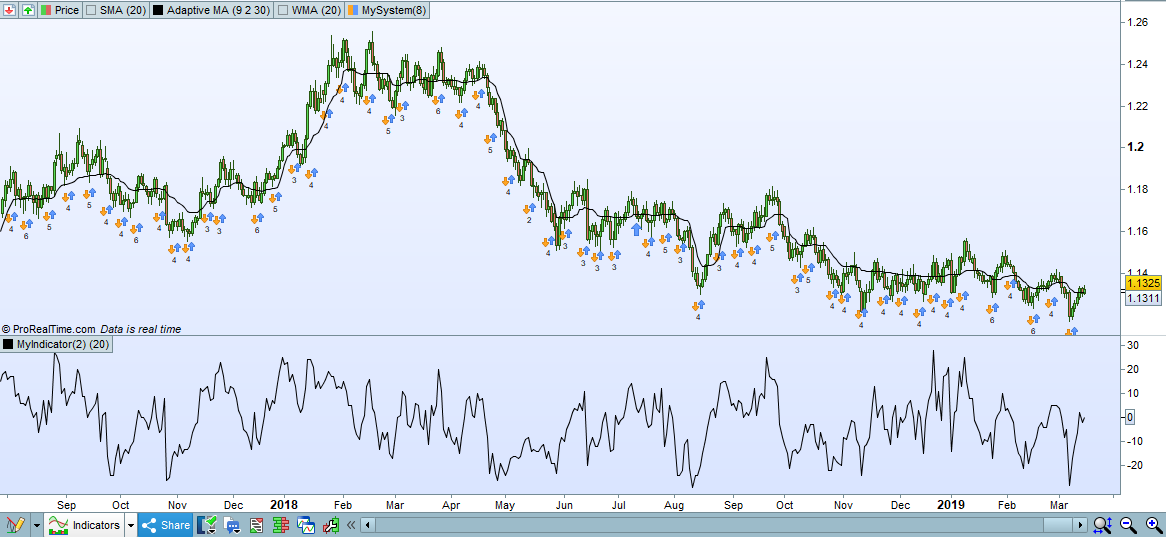
Task: Open the chat bubbles icon
Action: pos(233,526)
